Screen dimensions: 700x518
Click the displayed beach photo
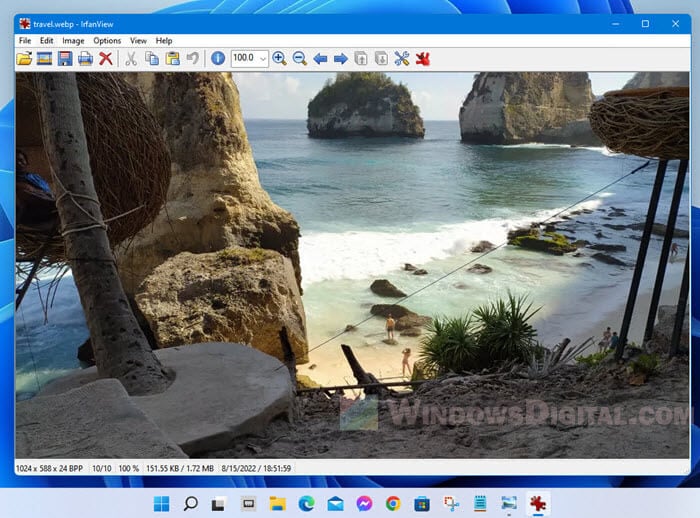click(352, 265)
